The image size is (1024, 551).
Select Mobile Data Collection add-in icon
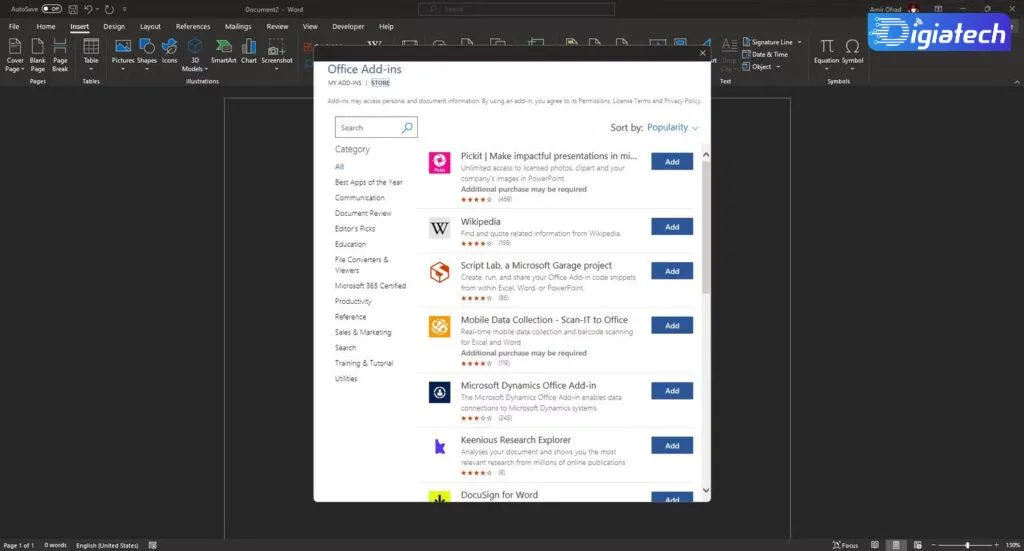(x=440, y=326)
